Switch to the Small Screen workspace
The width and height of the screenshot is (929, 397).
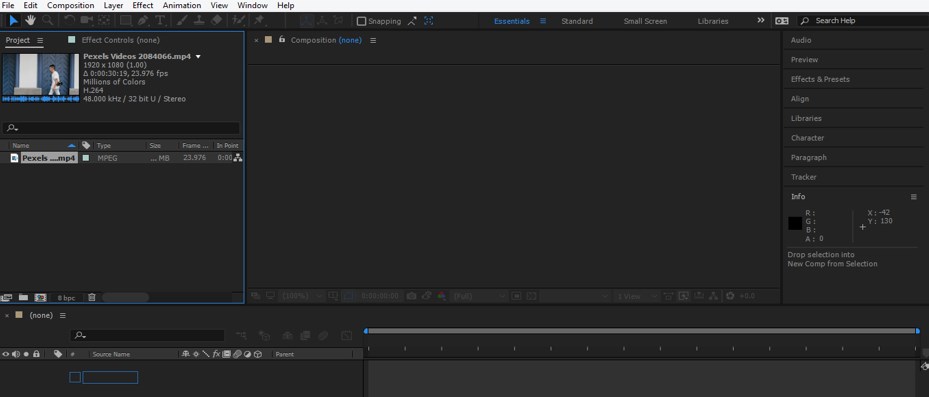[x=645, y=21]
